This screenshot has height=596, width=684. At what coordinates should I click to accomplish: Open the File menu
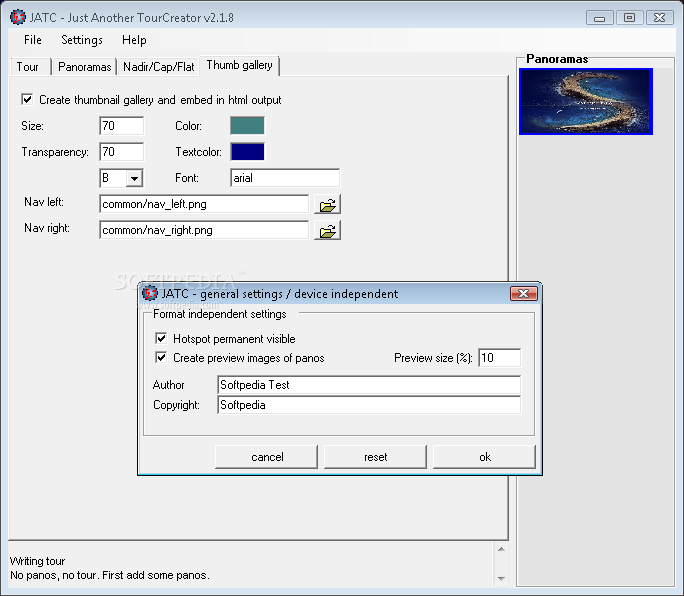point(33,40)
